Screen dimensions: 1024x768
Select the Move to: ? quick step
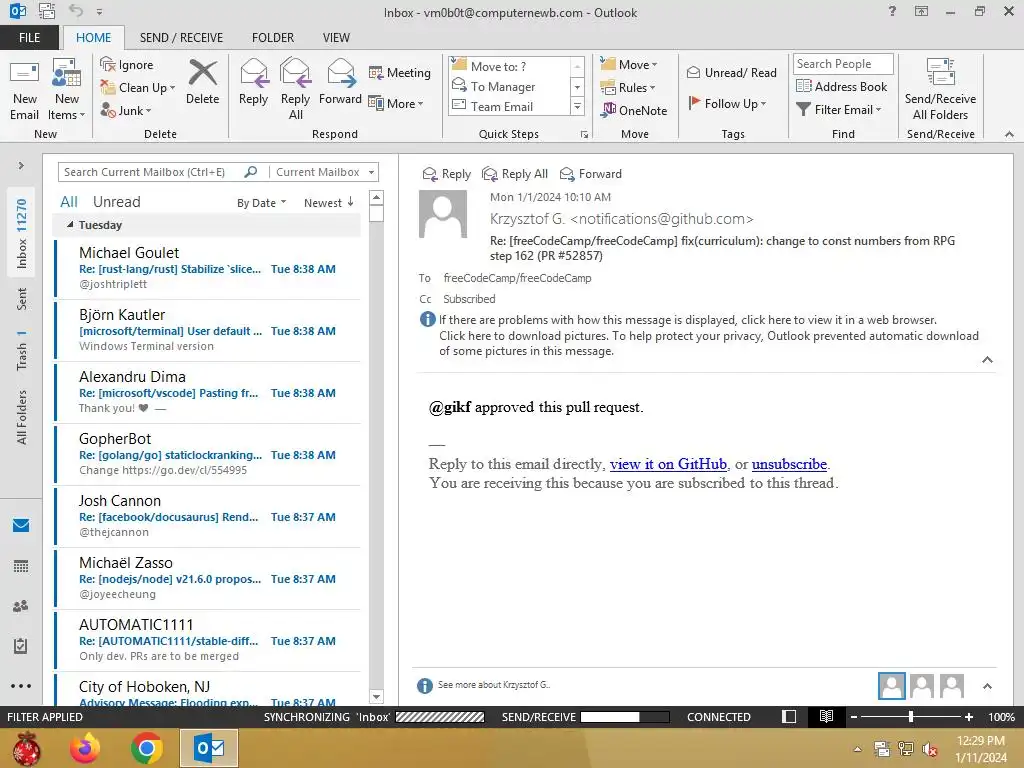coord(510,66)
